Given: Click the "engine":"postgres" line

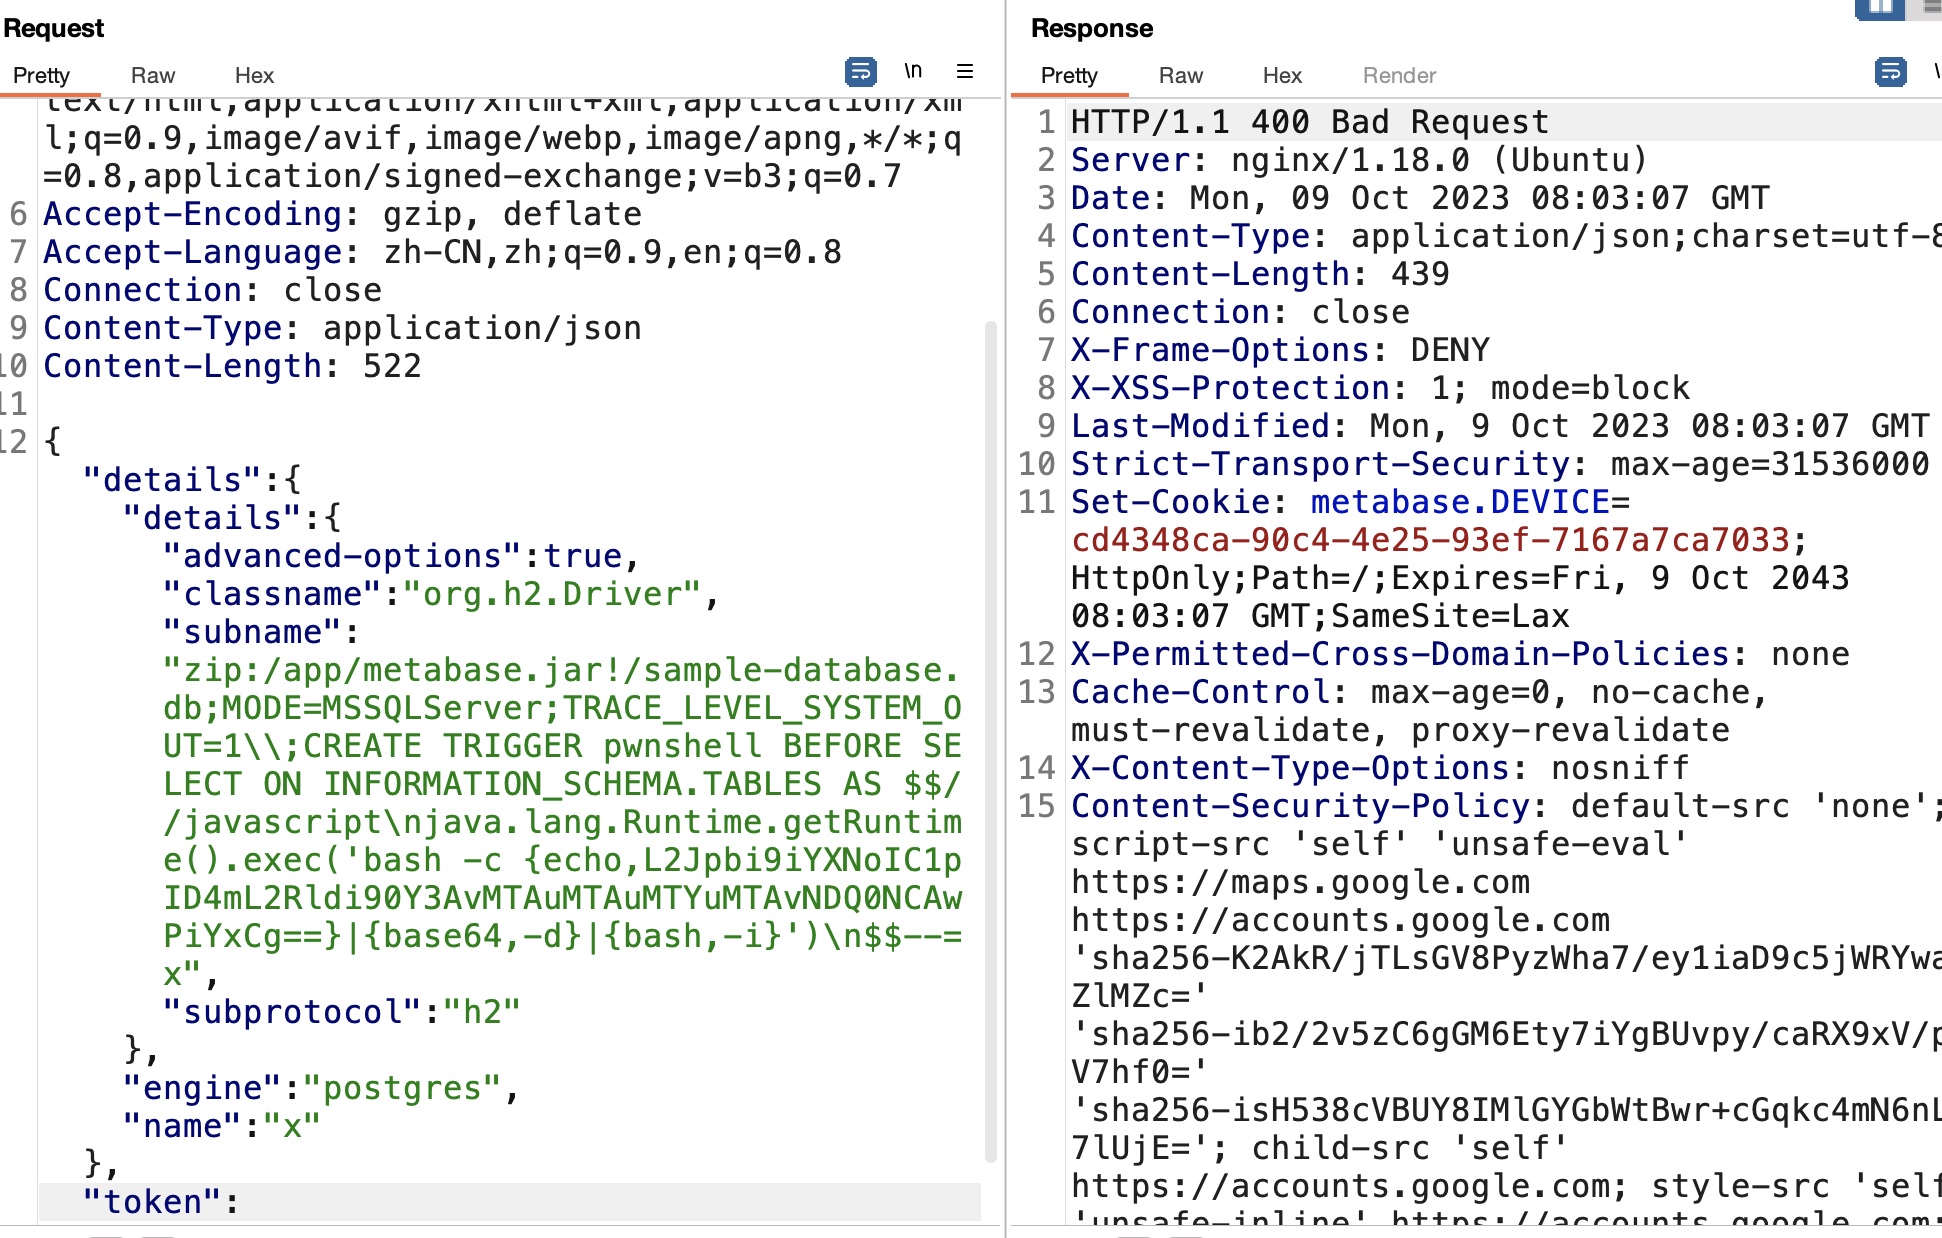Looking at the screenshot, I should click(320, 1088).
